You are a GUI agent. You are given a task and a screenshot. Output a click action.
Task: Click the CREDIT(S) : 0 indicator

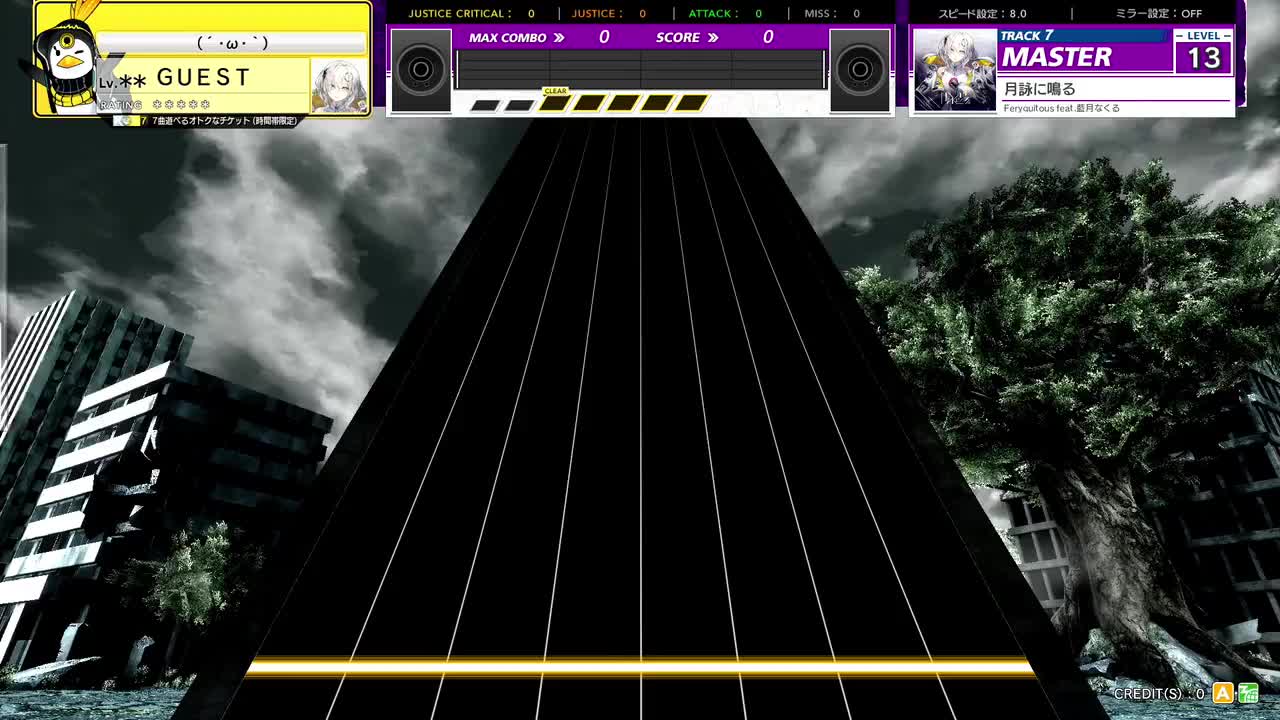tap(1159, 693)
